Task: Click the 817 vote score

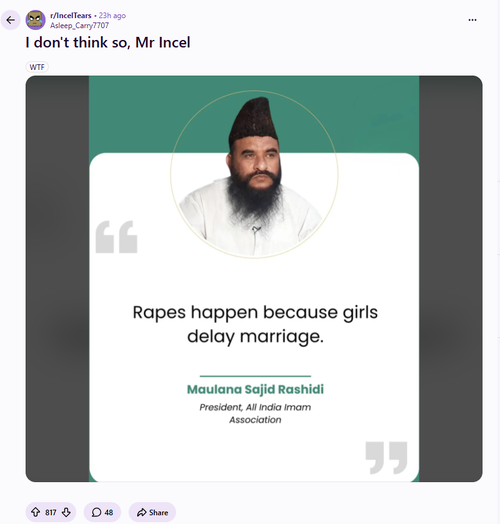Action: [x=51, y=512]
